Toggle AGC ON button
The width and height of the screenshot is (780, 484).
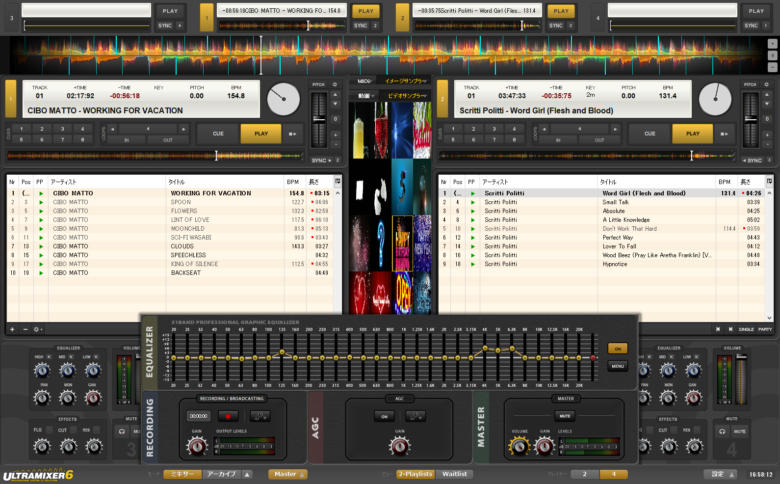384,416
